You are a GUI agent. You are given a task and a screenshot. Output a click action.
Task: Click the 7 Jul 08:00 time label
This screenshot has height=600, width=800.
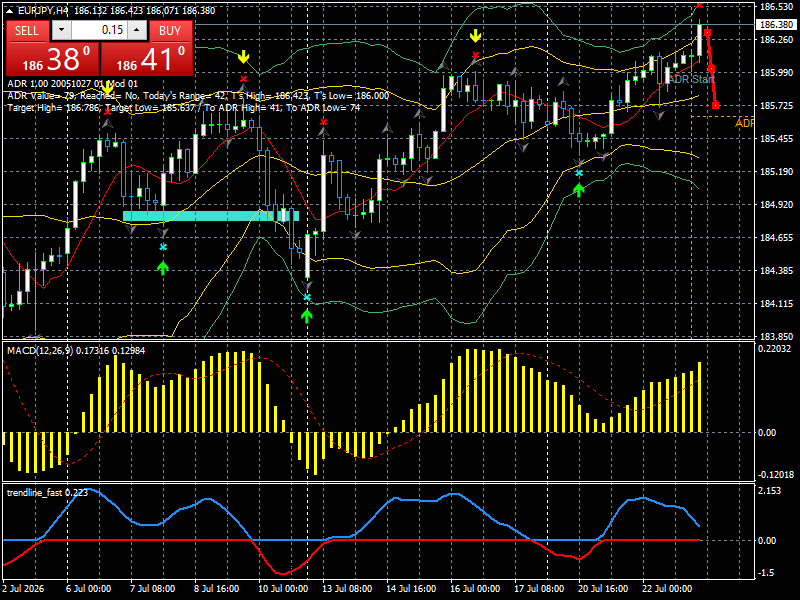click(x=153, y=588)
